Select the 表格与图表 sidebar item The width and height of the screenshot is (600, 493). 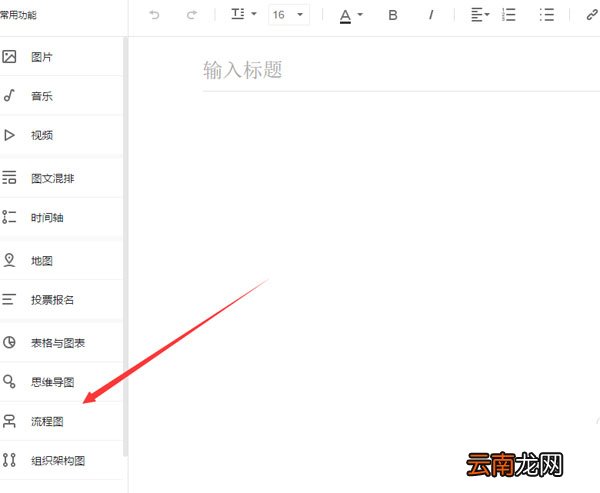click(x=61, y=343)
